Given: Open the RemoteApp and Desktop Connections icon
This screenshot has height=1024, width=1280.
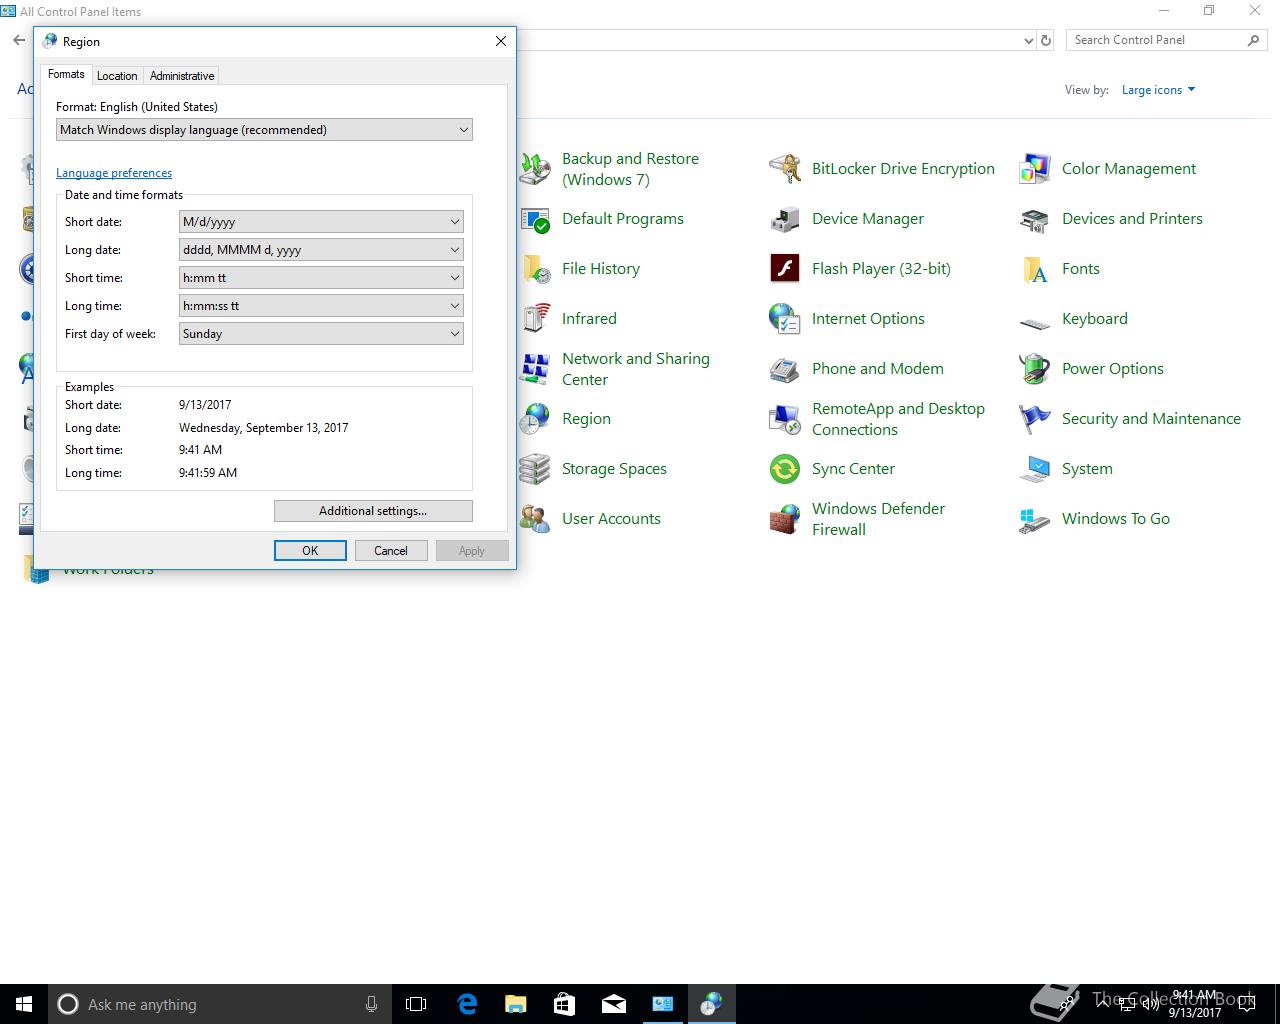Looking at the screenshot, I should pyautogui.click(x=785, y=419).
